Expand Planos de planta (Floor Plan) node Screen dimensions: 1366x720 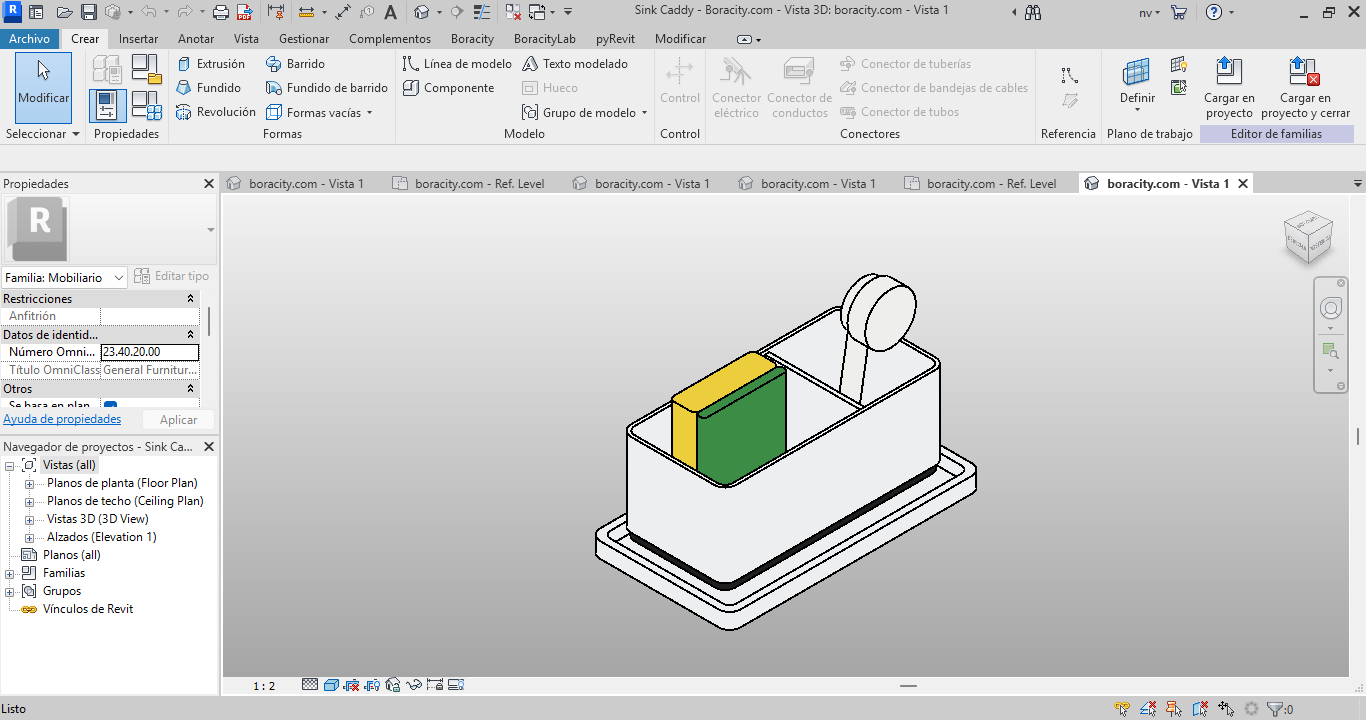(x=29, y=484)
